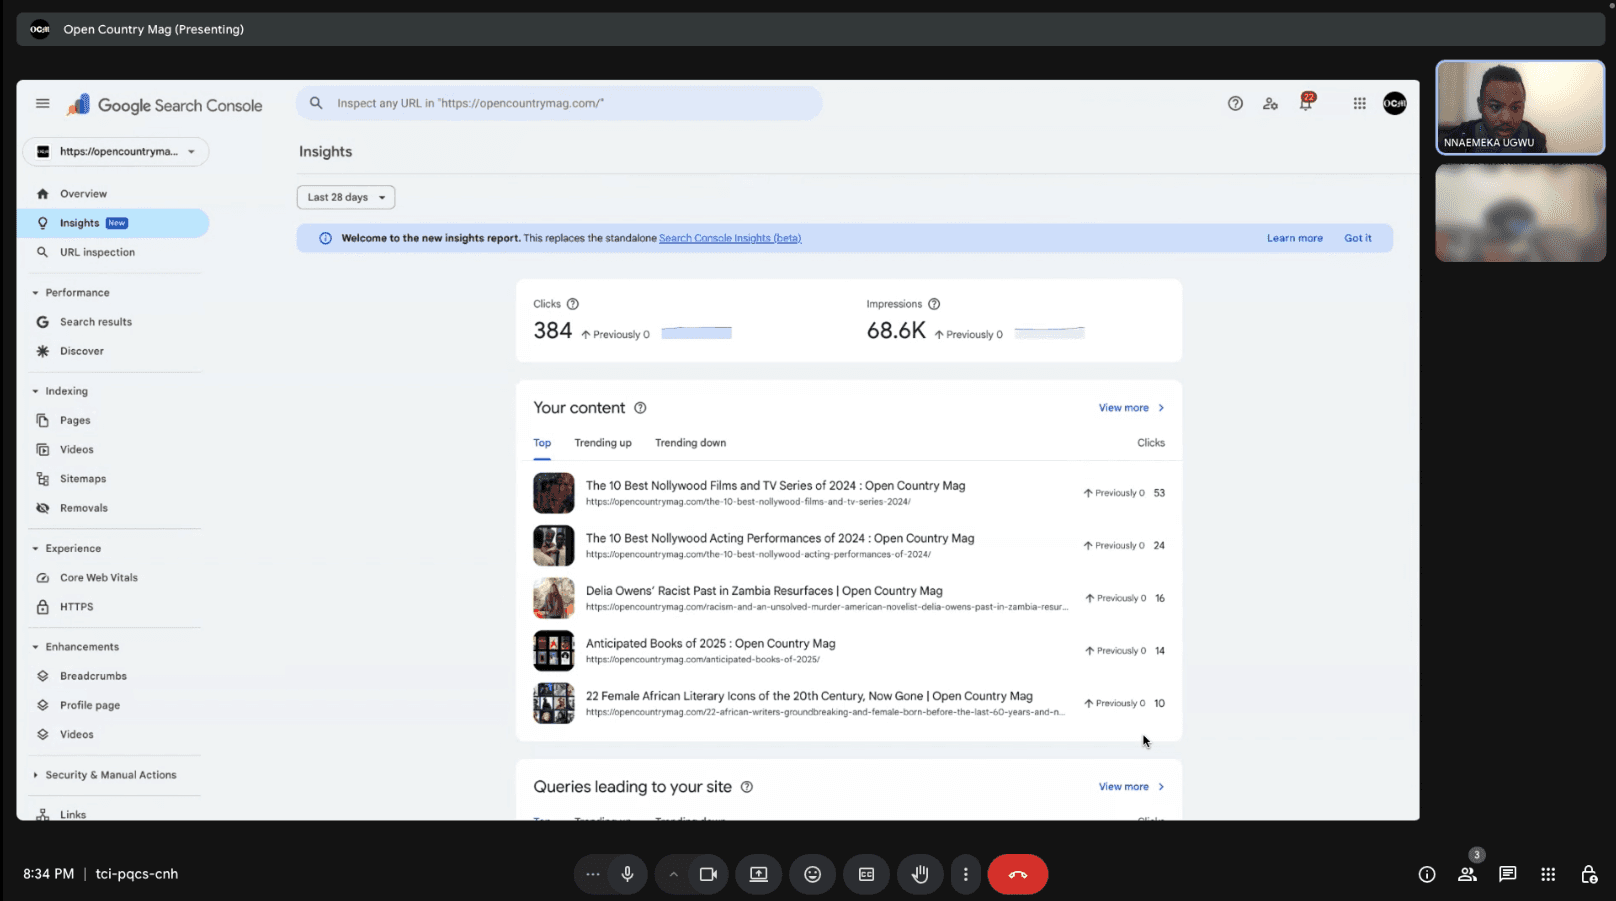The width and height of the screenshot is (1616, 901).
Task: Mute microphone in the meeting toolbar
Action: point(627,874)
